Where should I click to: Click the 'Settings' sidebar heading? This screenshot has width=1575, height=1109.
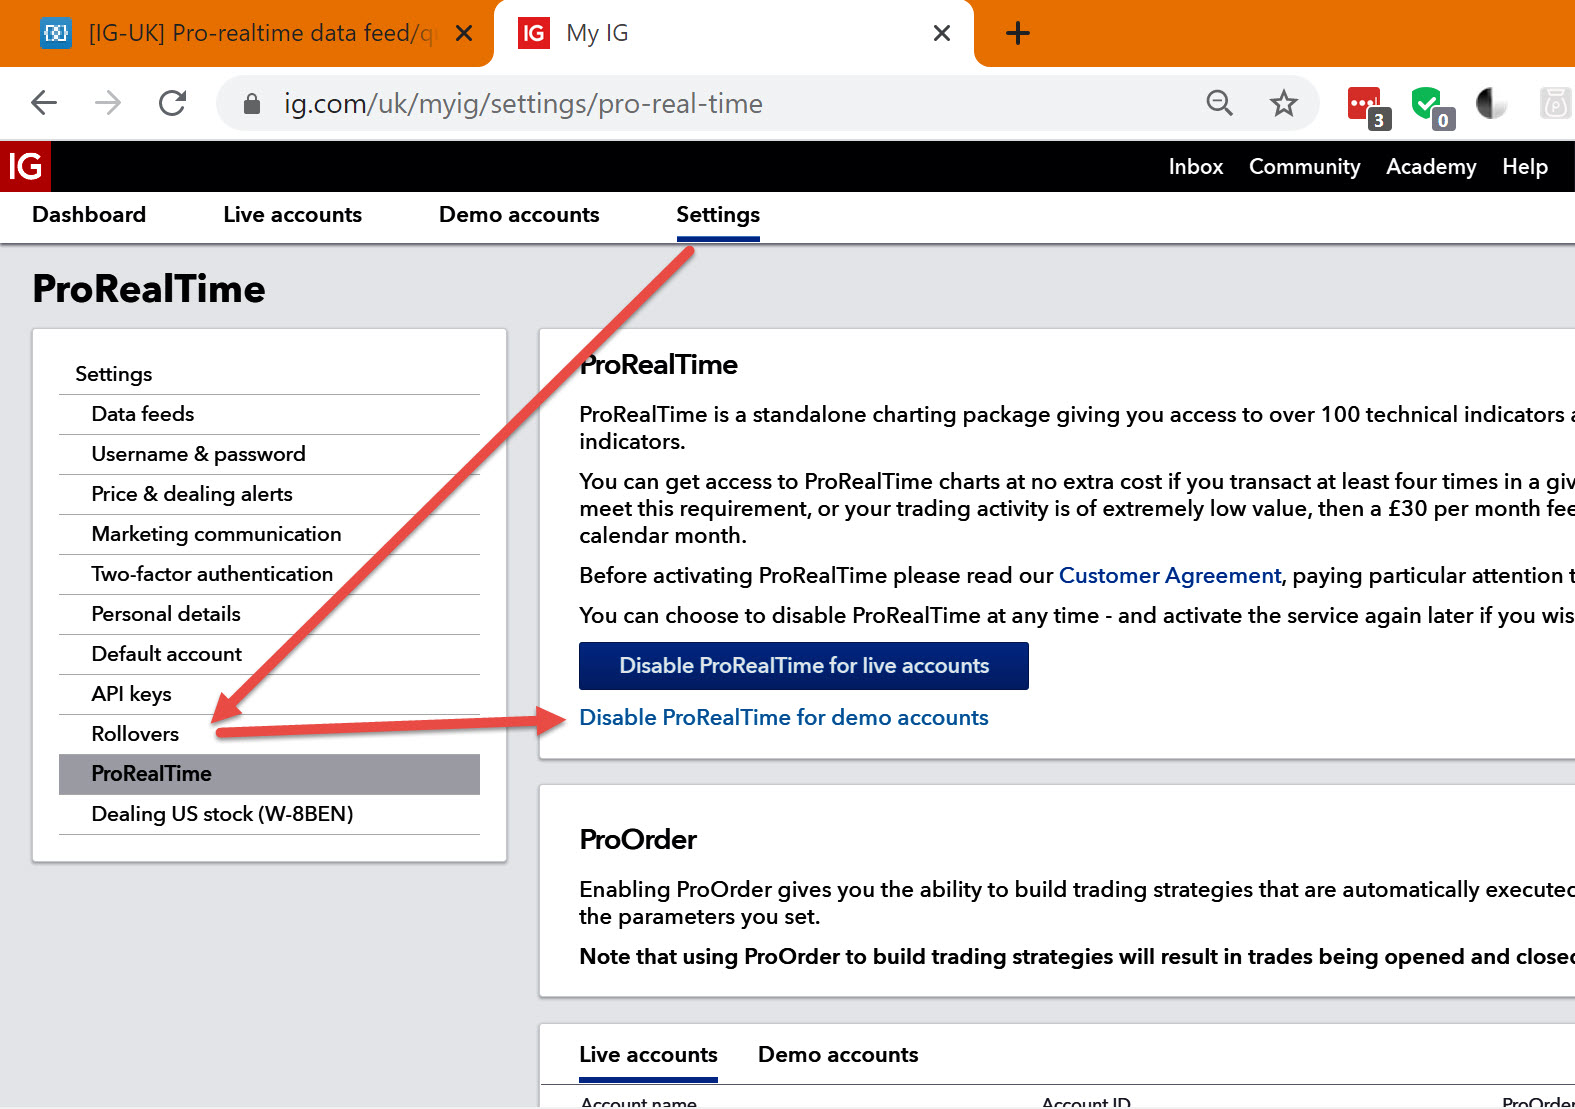coord(114,374)
